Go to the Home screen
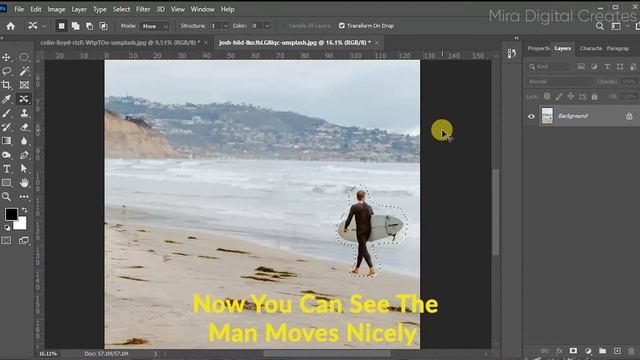The width and height of the screenshot is (640, 360). coord(11,26)
